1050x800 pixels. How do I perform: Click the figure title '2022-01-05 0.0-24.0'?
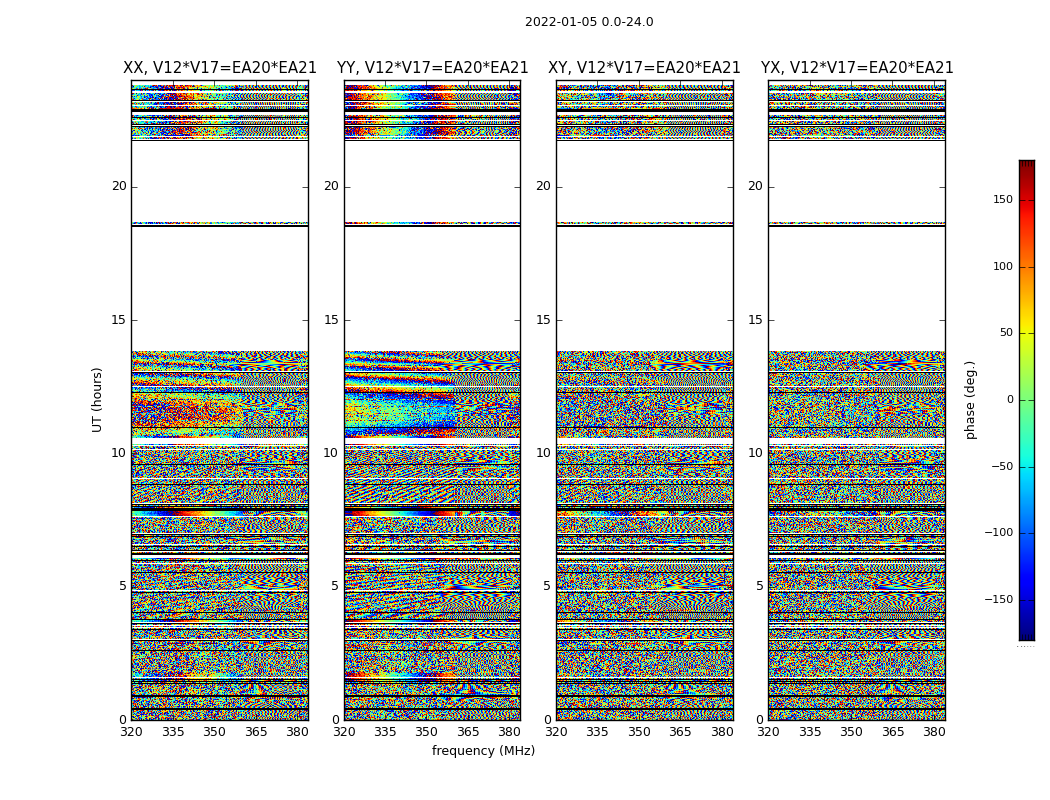[x=589, y=22]
